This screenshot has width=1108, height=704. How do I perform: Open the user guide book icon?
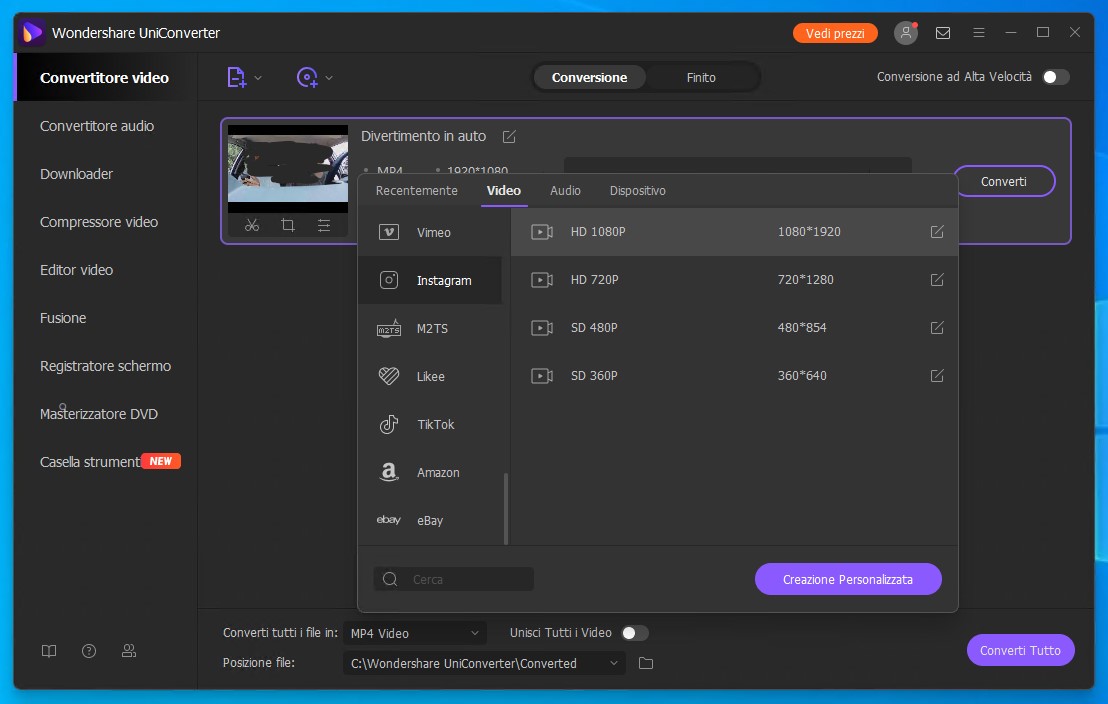point(49,651)
